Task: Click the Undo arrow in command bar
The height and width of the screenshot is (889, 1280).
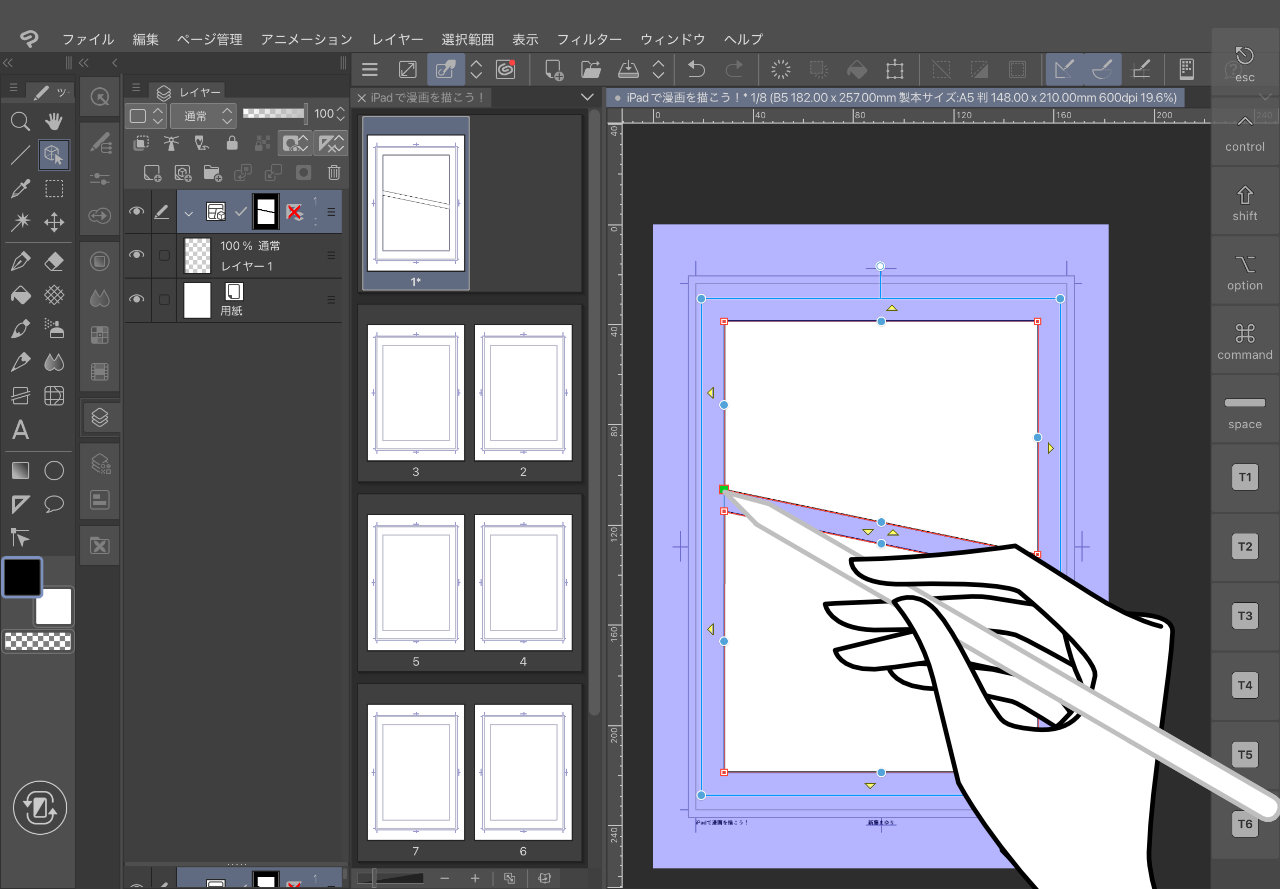Action: coord(696,69)
